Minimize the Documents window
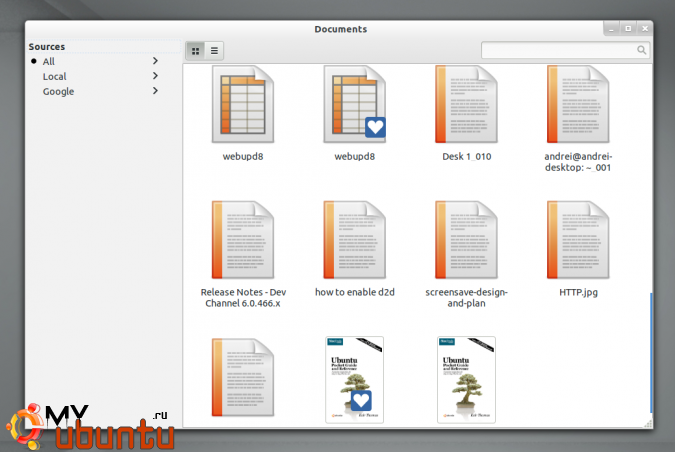 [x=611, y=28]
